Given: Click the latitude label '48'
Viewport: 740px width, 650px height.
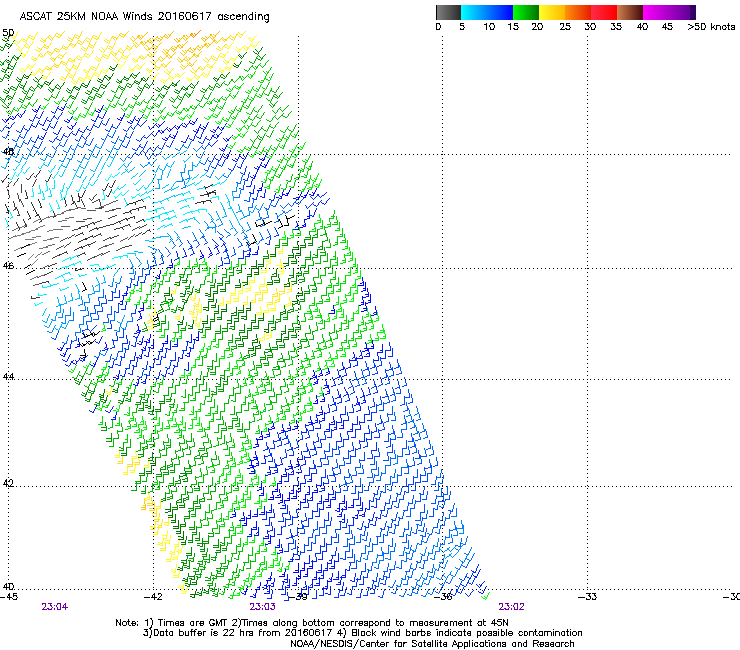Looking at the screenshot, I should (8, 152).
